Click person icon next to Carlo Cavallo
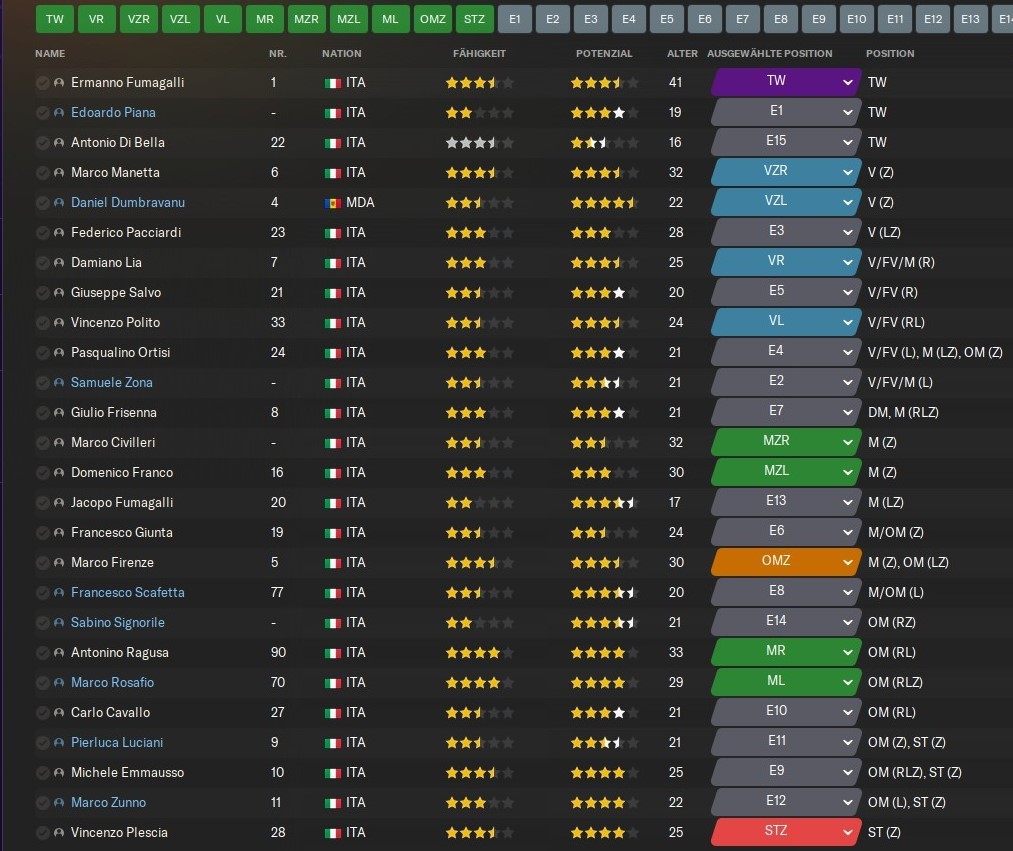 click(x=59, y=713)
